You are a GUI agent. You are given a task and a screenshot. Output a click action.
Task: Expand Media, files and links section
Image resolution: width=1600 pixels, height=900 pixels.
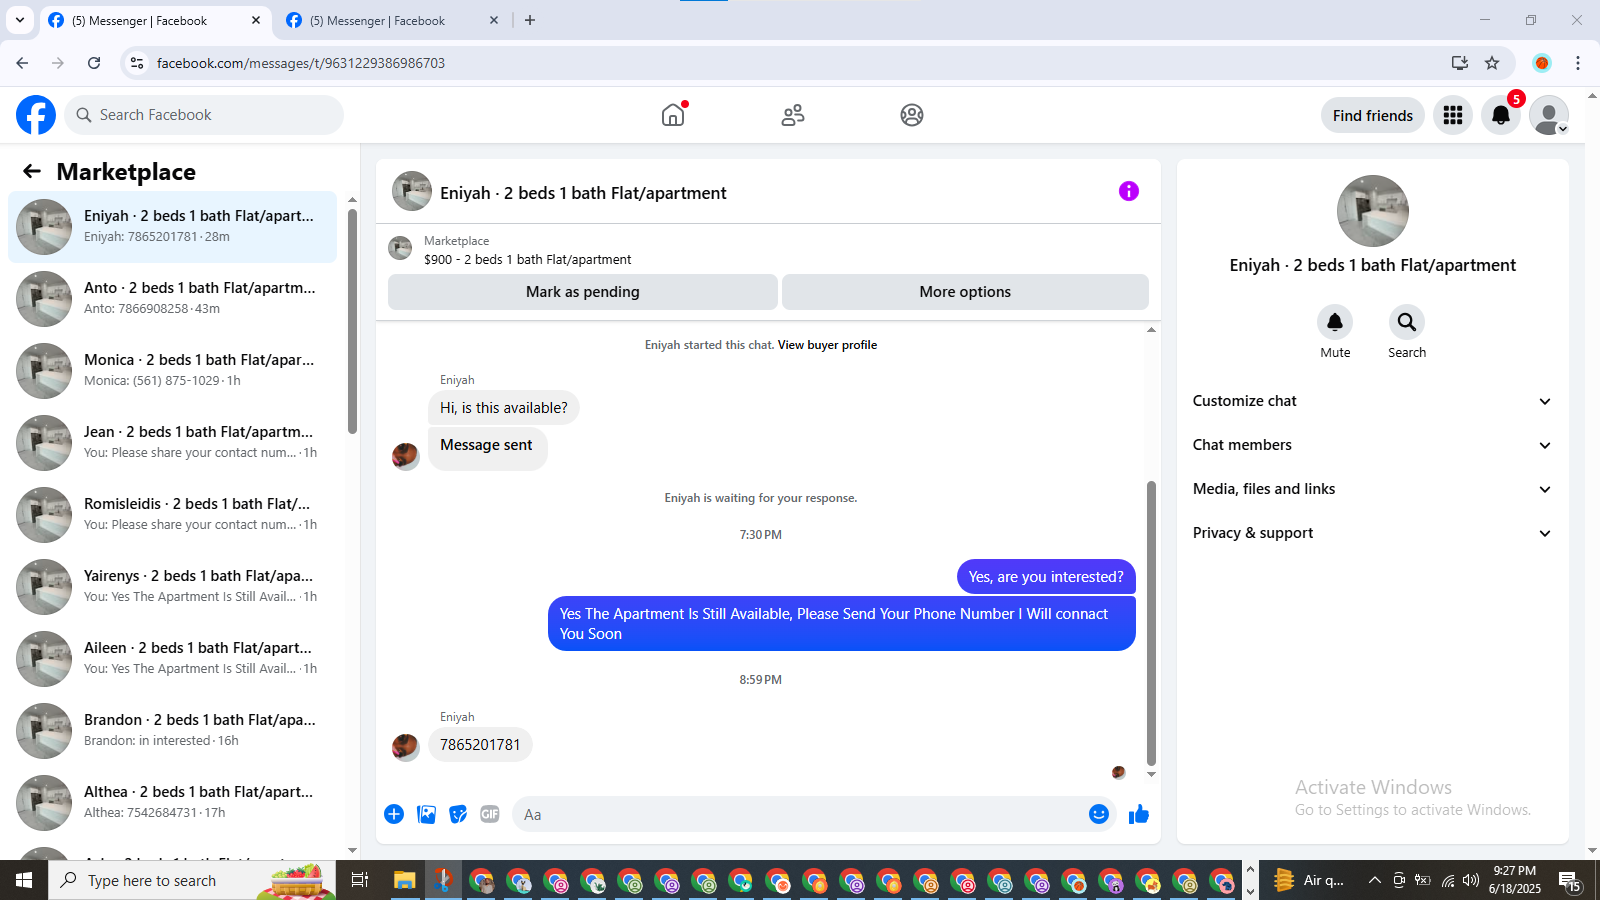[x=1372, y=489]
